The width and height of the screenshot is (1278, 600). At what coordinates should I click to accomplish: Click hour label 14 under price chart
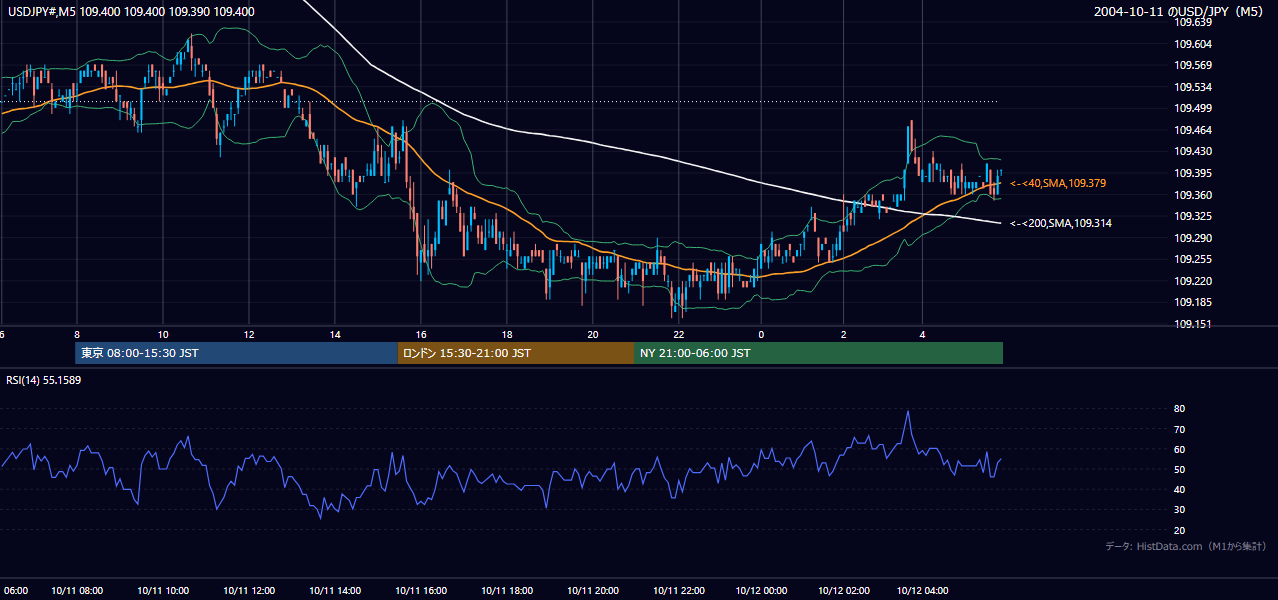(335, 334)
